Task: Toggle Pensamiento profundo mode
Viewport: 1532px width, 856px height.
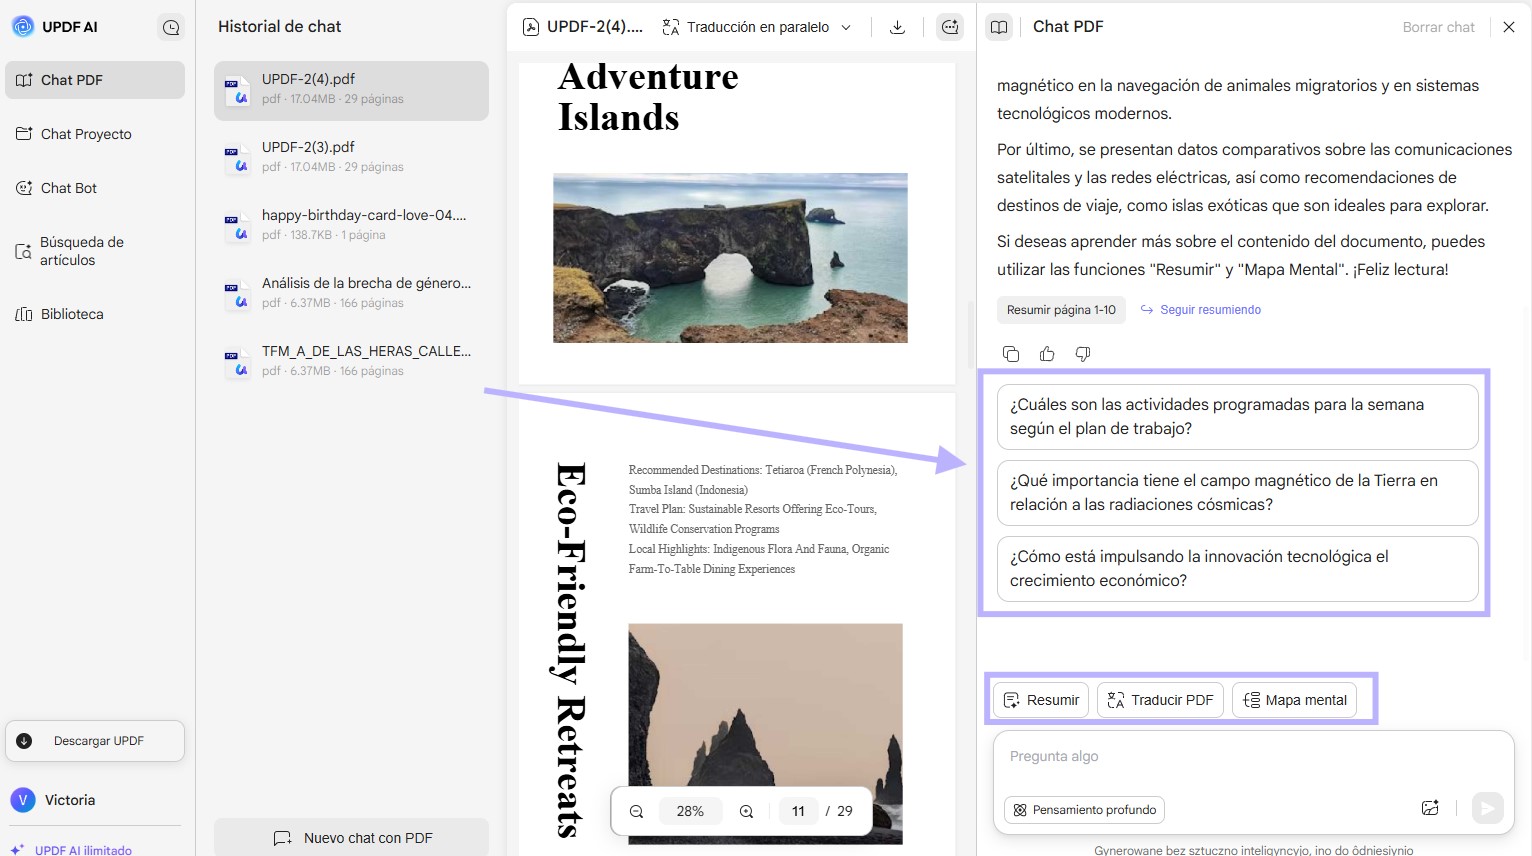Action: point(1084,810)
